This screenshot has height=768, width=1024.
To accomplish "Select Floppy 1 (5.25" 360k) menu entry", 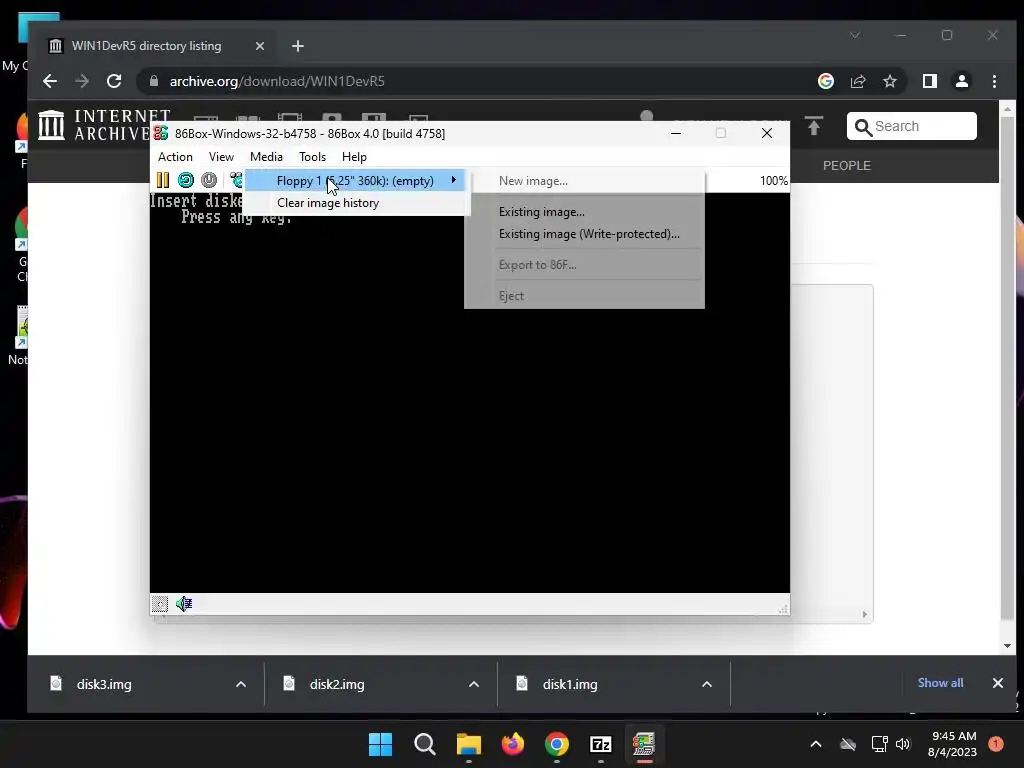I will point(355,181).
